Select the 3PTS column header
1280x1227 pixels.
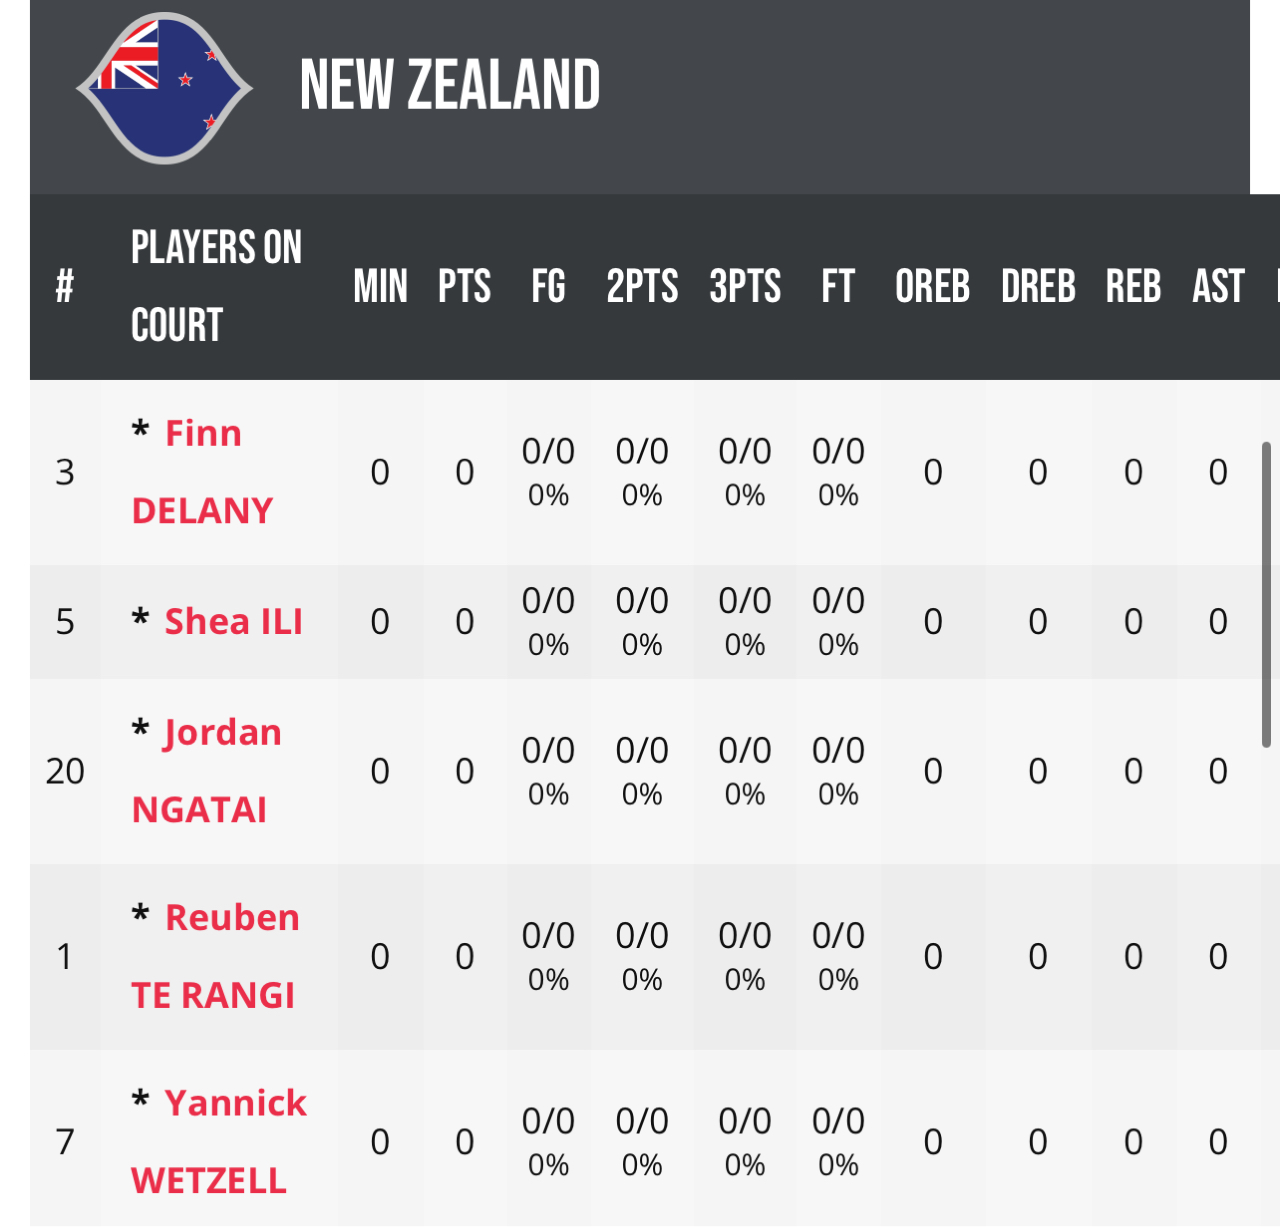coord(745,287)
